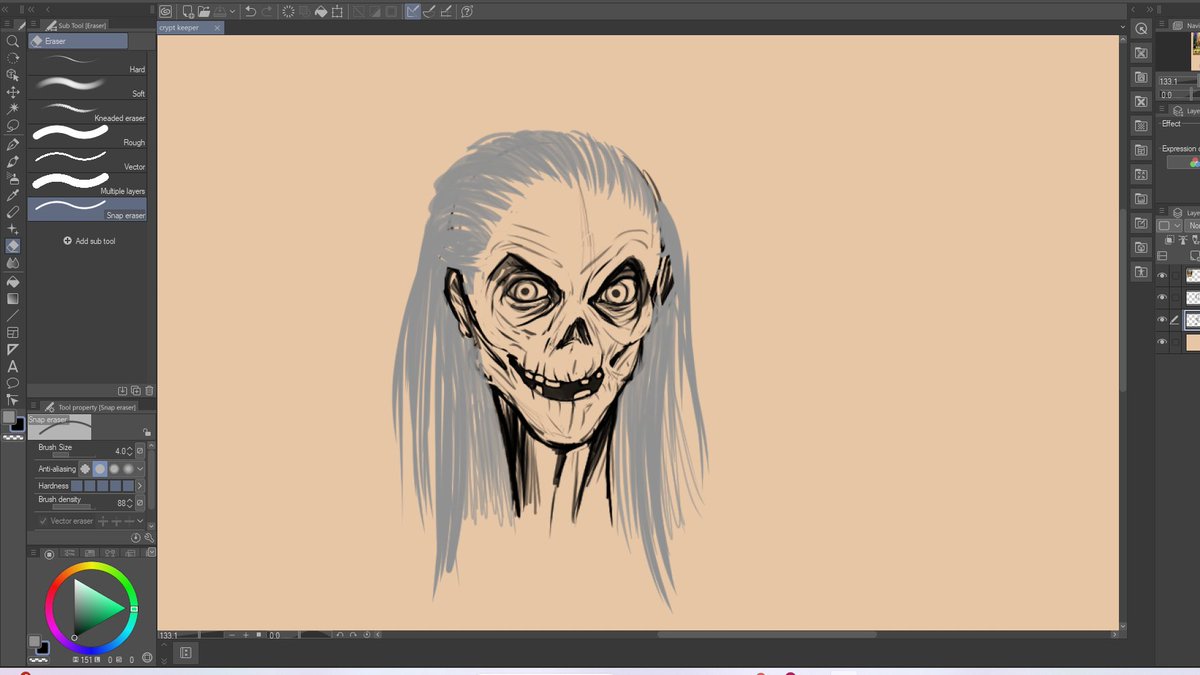Viewport: 1200px width, 675px height.
Task: Toggle tool property lock icon
Action: [x=147, y=433]
